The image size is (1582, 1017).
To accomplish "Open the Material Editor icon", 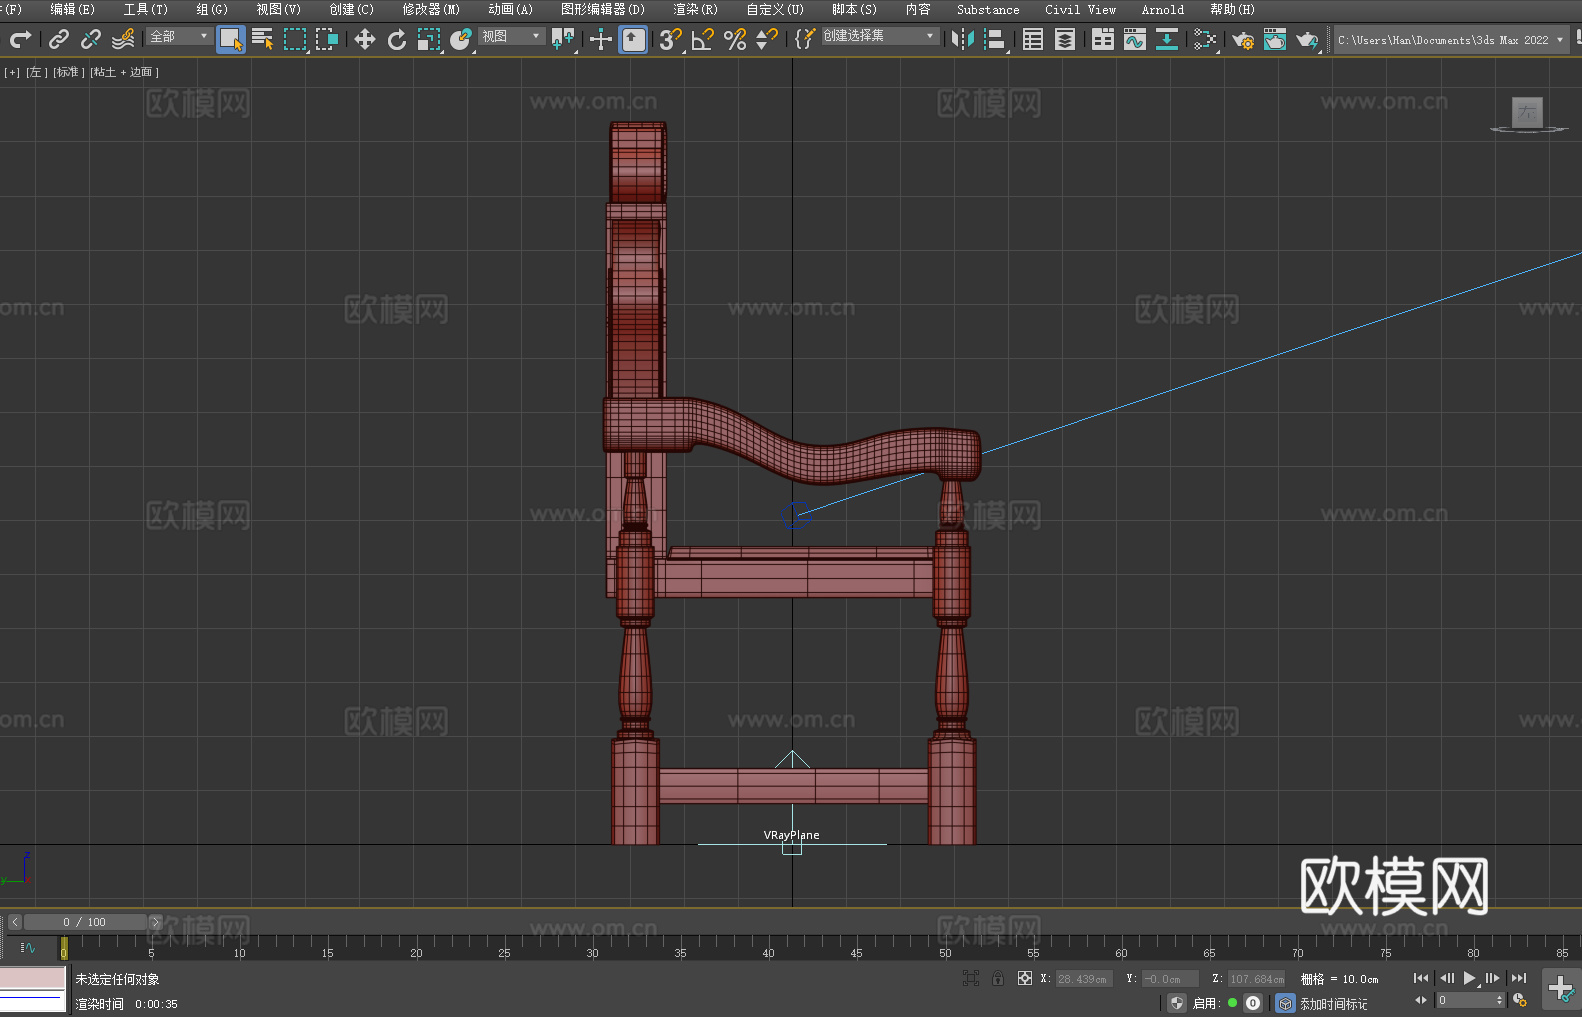I will pos(1205,39).
